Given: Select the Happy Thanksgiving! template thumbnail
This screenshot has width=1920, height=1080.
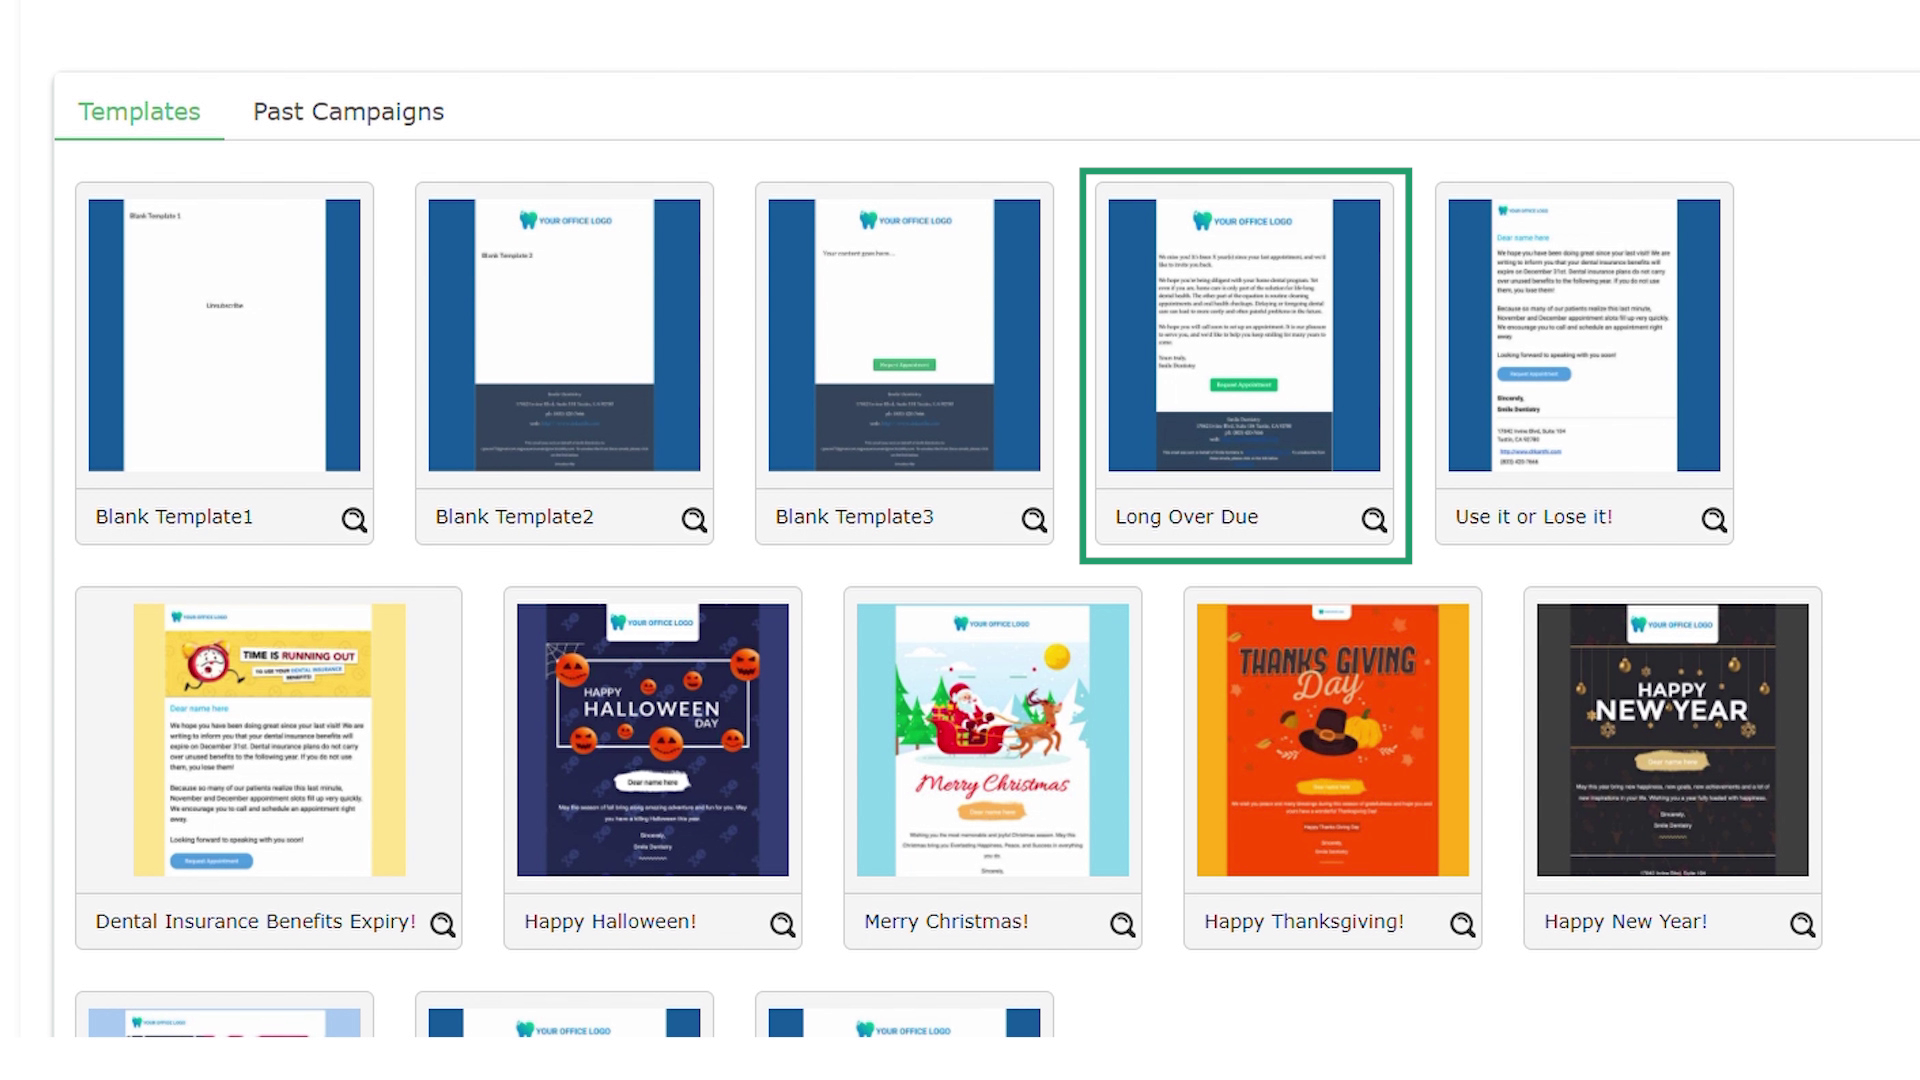Looking at the screenshot, I should (1332, 738).
